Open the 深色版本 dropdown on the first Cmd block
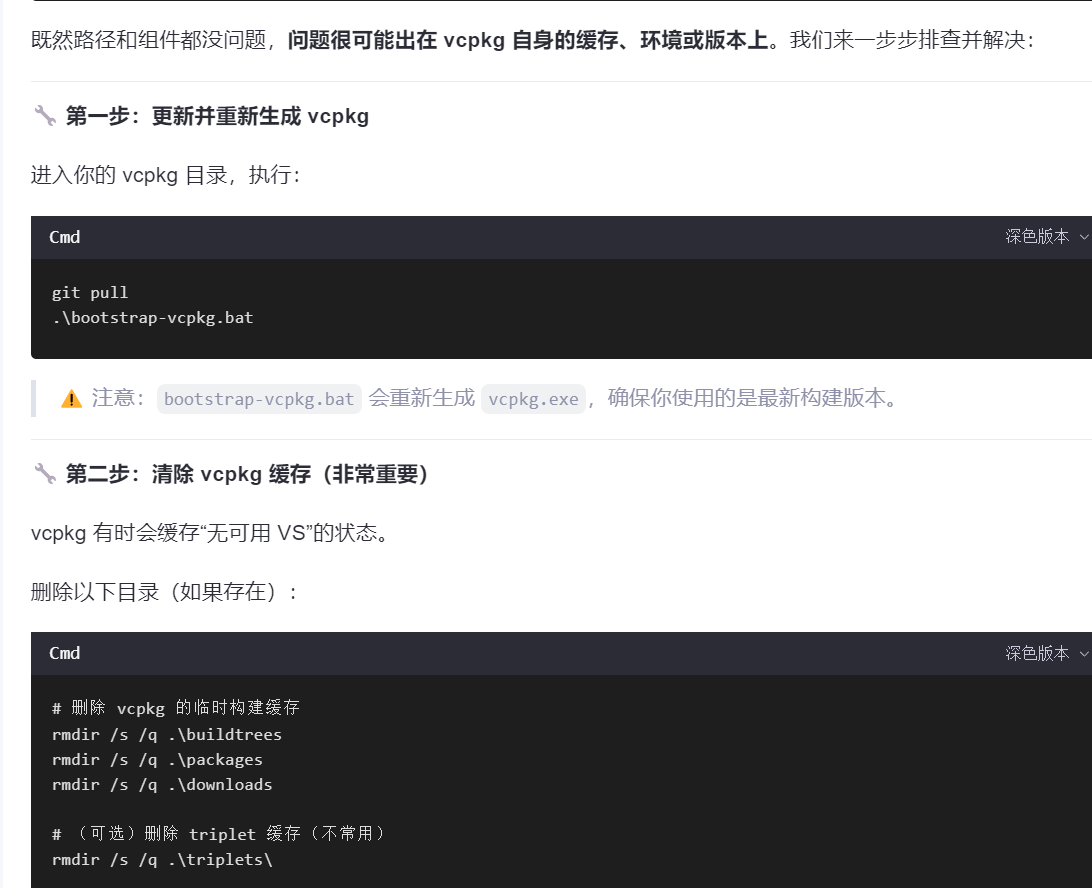 1047,237
